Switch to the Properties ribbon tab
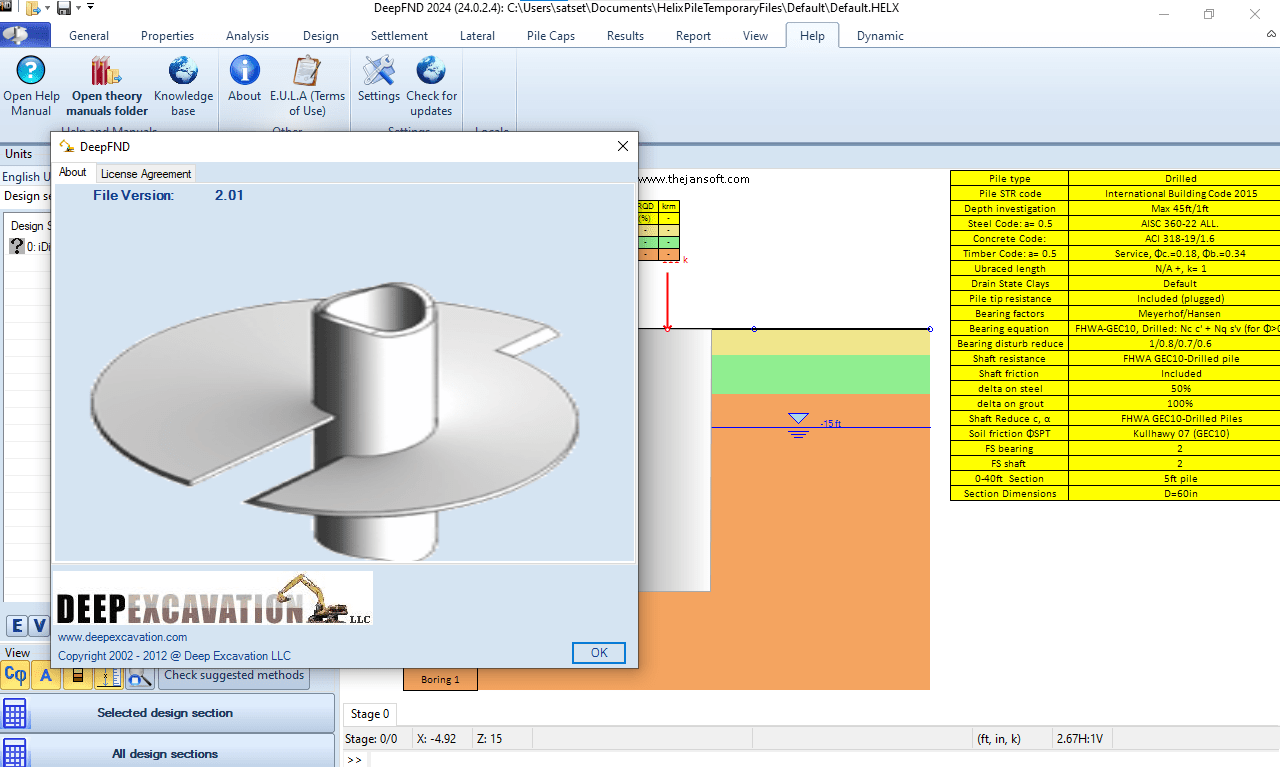Image resolution: width=1280 pixels, height=767 pixels. point(168,36)
